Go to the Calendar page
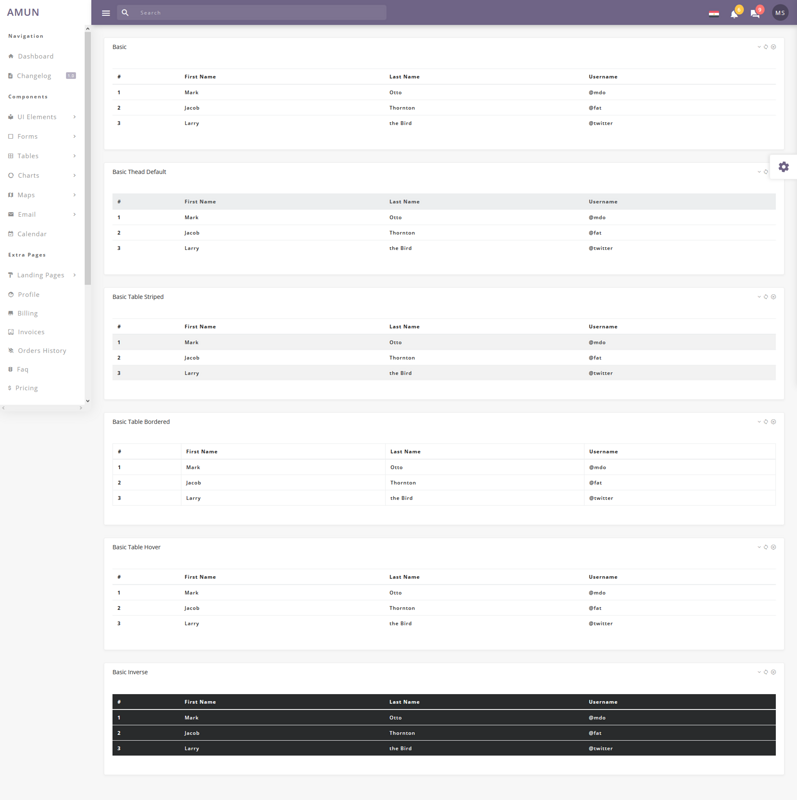The image size is (797, 800). tap(31, 234)
